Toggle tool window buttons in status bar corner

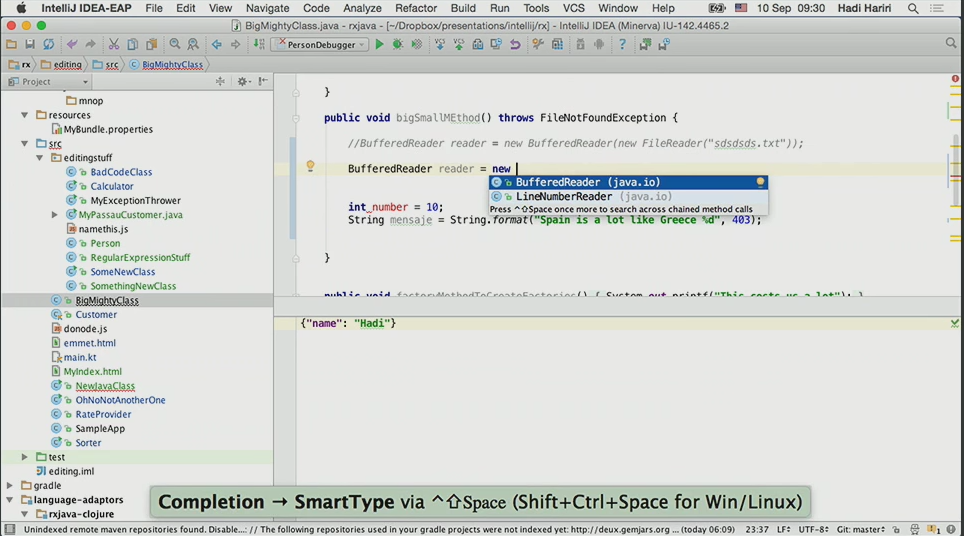tap(9, 529)
